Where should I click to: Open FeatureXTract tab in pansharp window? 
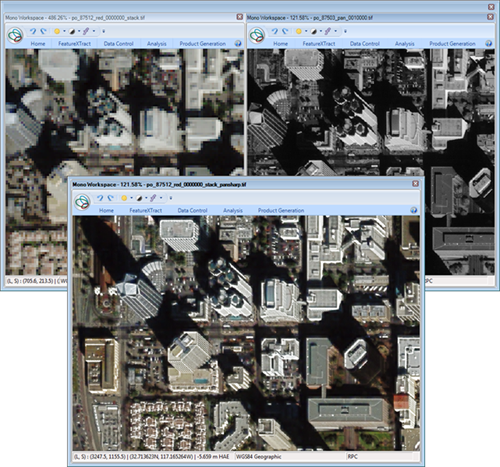146,210
